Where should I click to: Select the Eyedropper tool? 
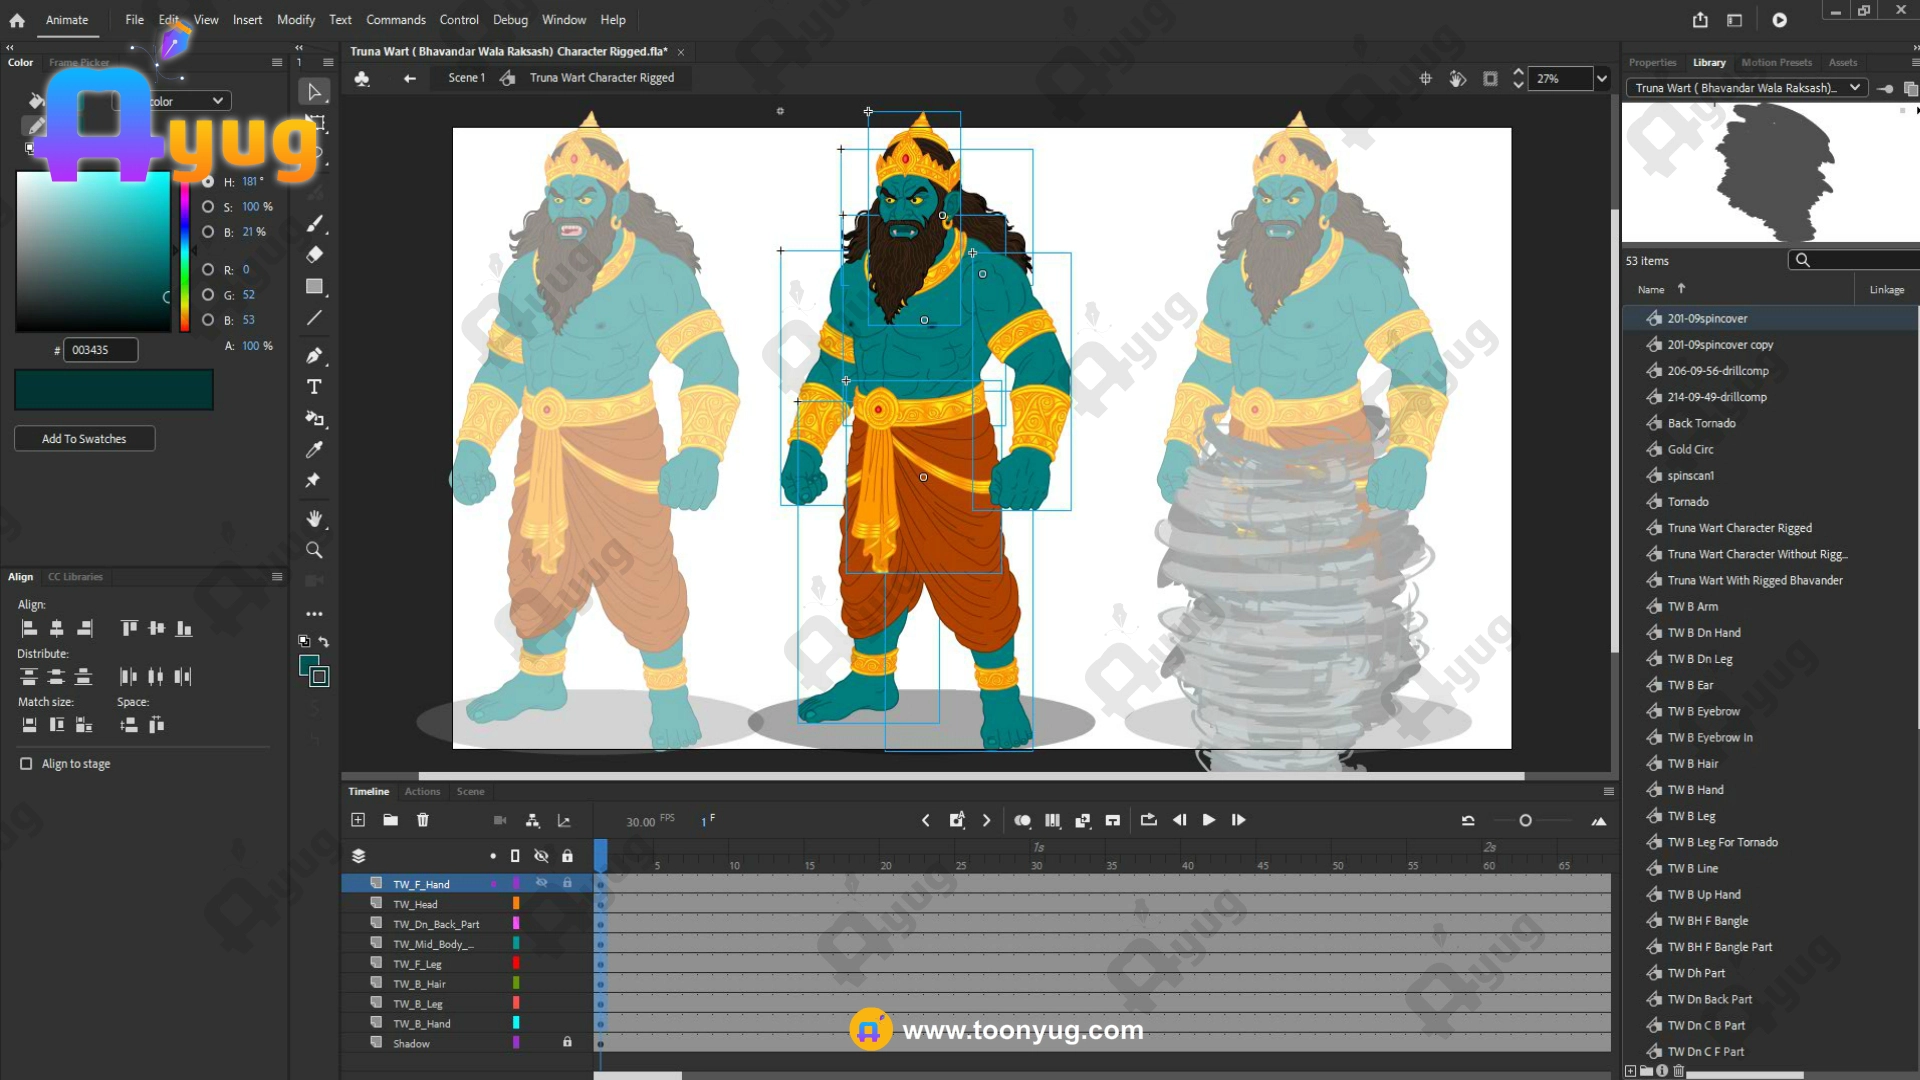coord(314,450)
